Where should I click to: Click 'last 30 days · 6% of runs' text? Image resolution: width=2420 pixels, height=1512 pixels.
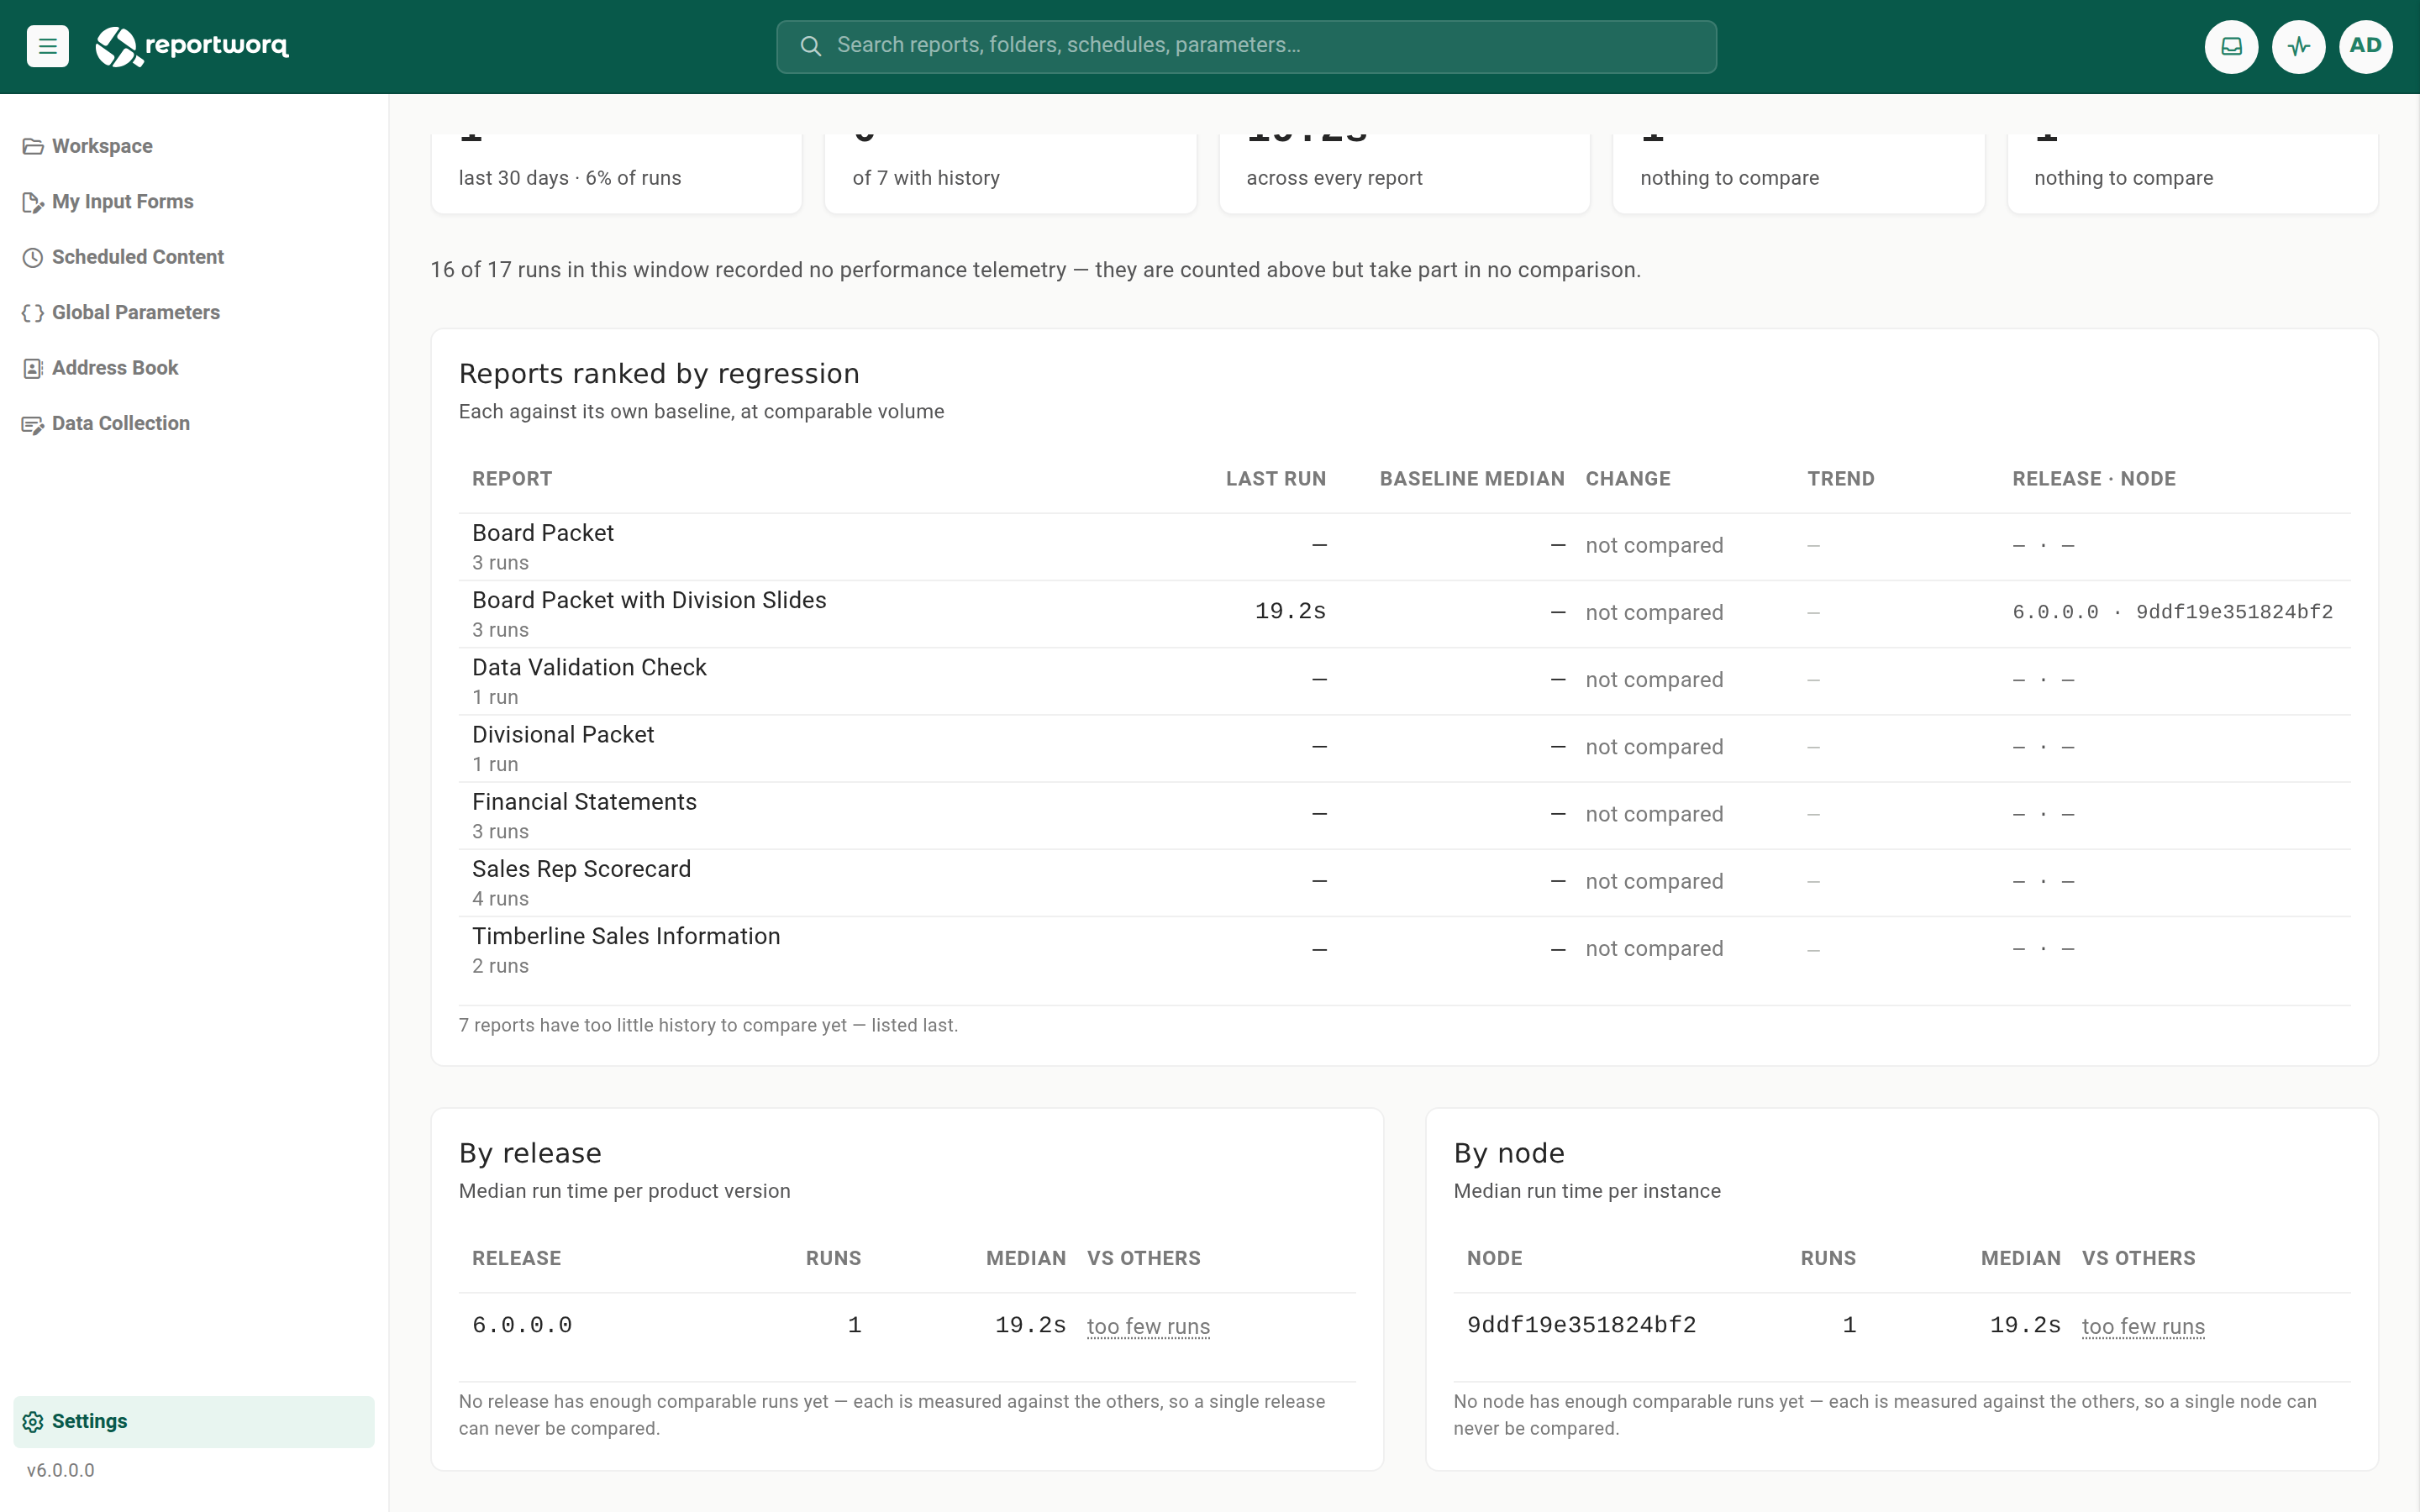[x=570, y=178]
